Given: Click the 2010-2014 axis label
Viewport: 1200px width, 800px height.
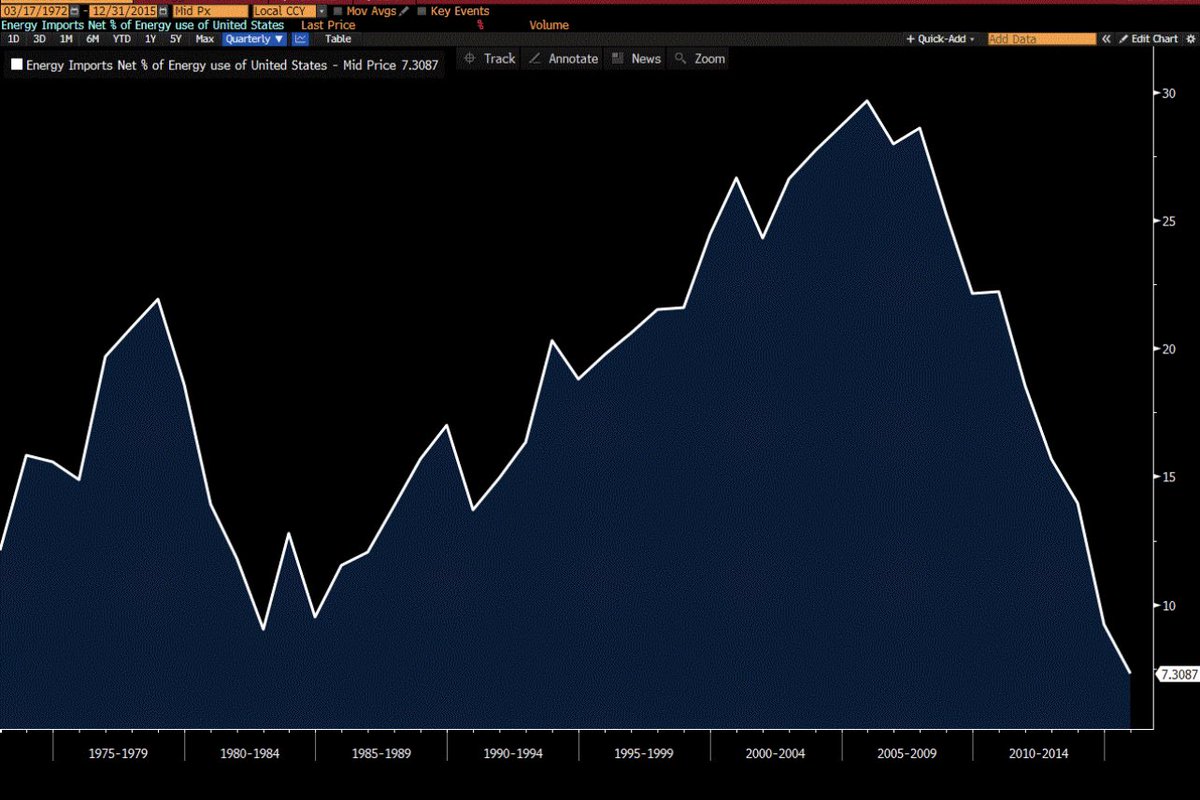Looking at the screenshot, I should 1038,752.
